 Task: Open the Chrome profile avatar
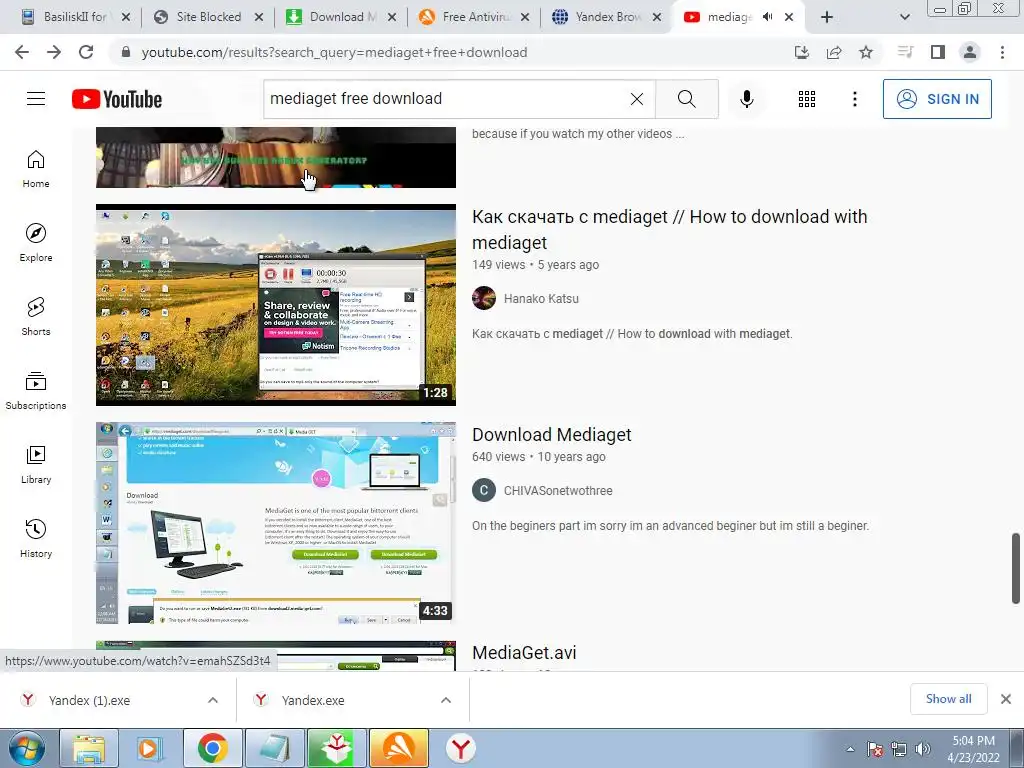coord(970,52)
